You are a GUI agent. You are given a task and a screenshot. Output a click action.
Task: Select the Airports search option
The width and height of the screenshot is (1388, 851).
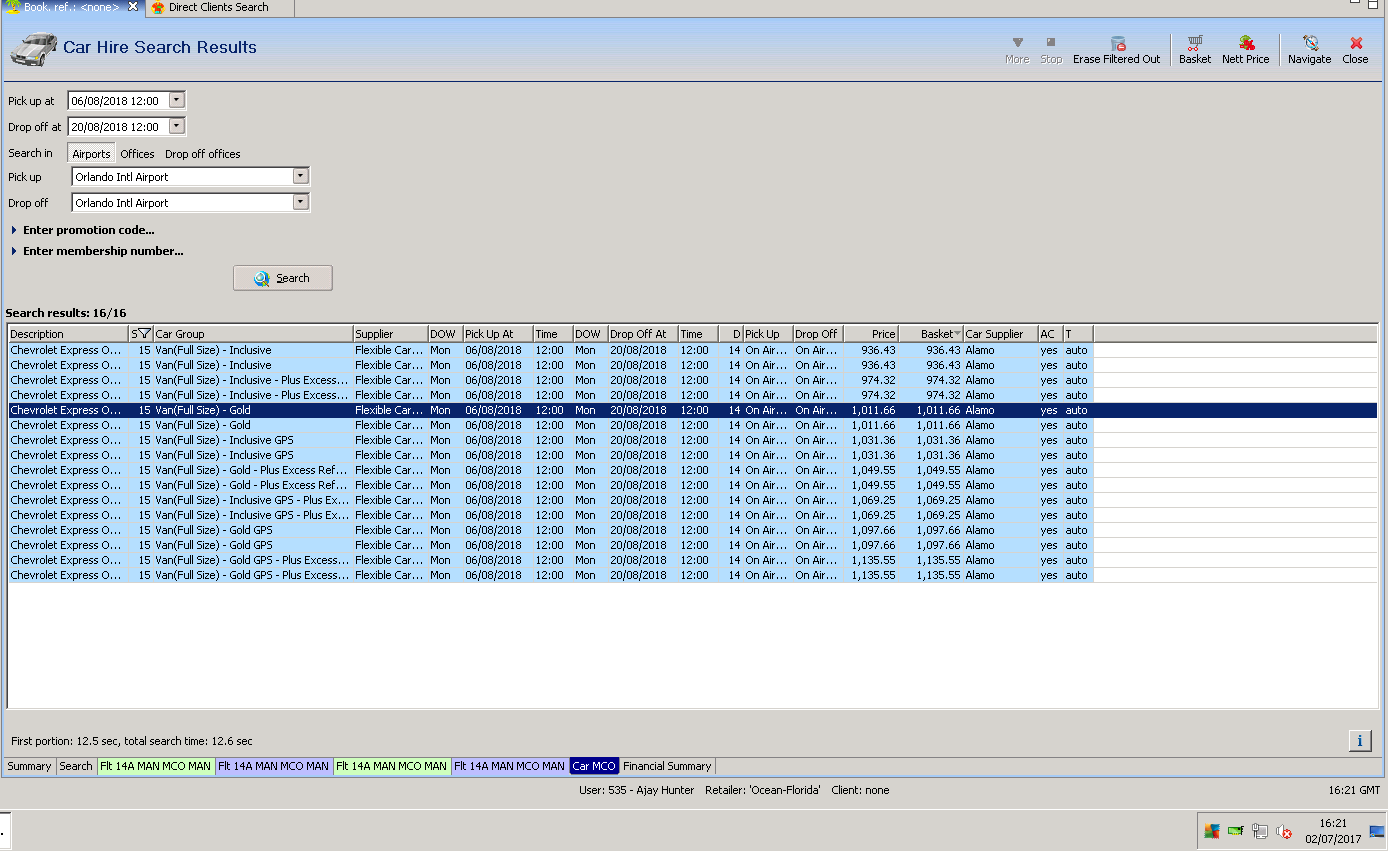(x=91, y=154)
